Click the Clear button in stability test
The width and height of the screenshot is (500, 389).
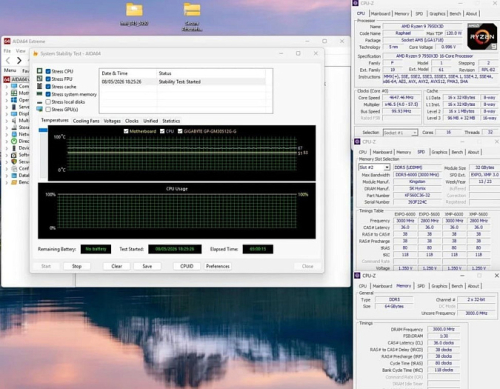[117, 266]
